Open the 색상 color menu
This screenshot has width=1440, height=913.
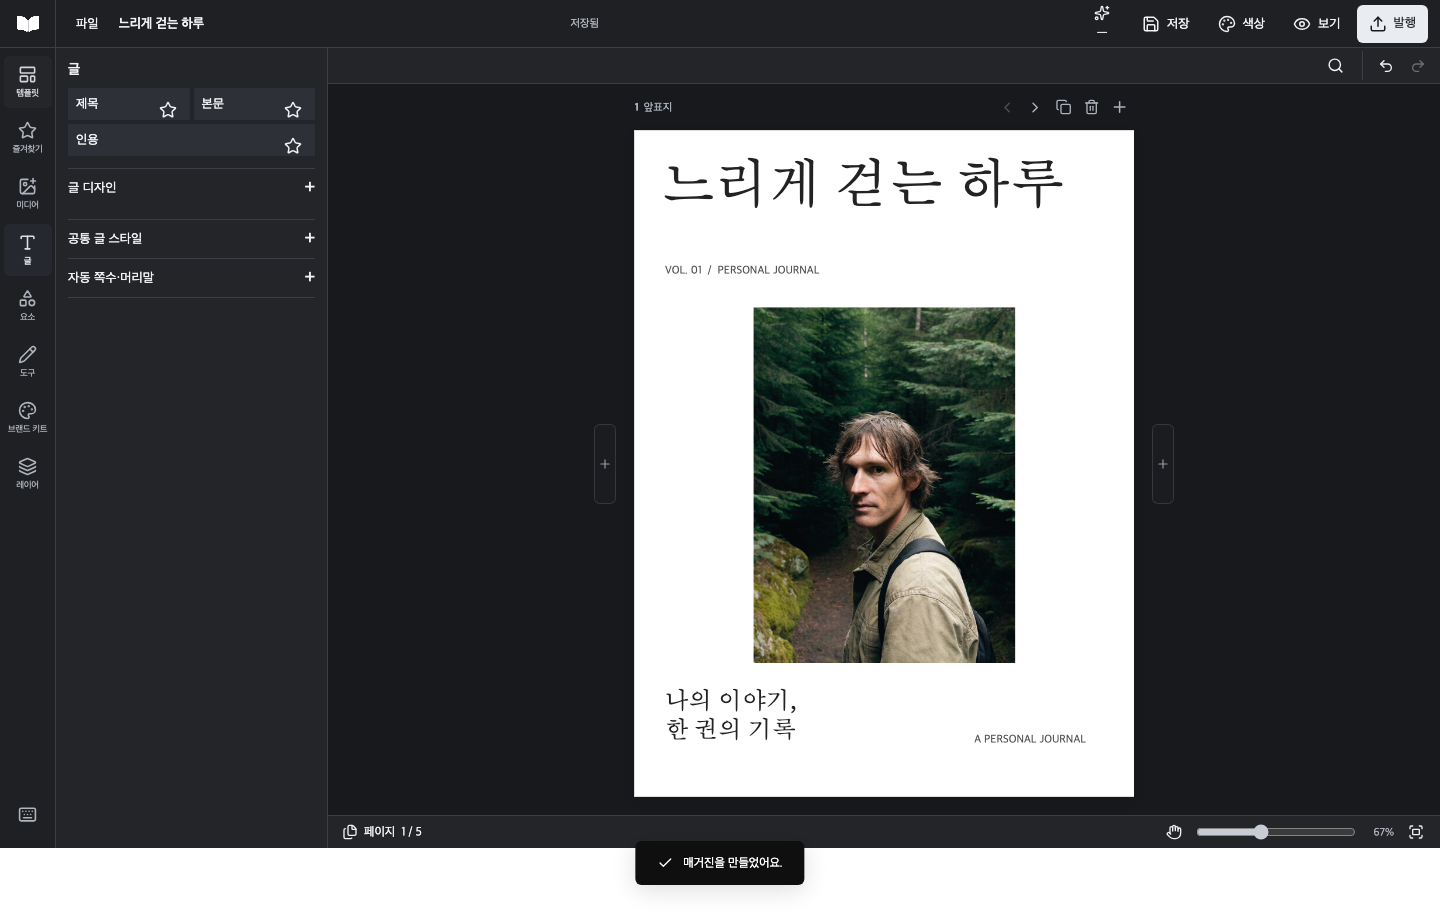tap(1242, 23)
